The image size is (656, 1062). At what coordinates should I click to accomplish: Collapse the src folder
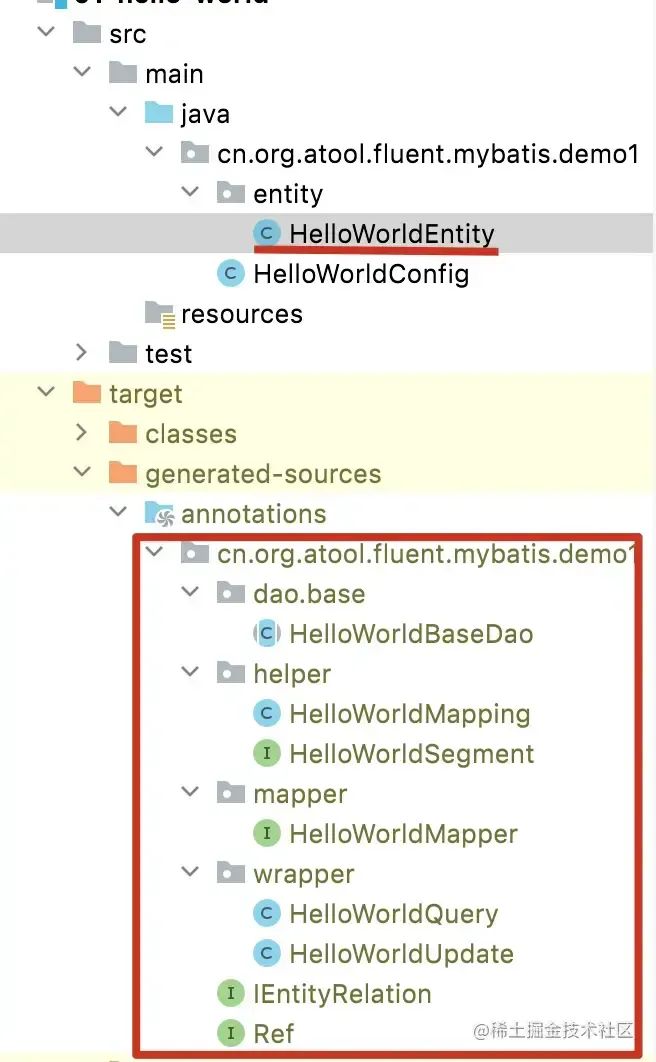[45, 33]
